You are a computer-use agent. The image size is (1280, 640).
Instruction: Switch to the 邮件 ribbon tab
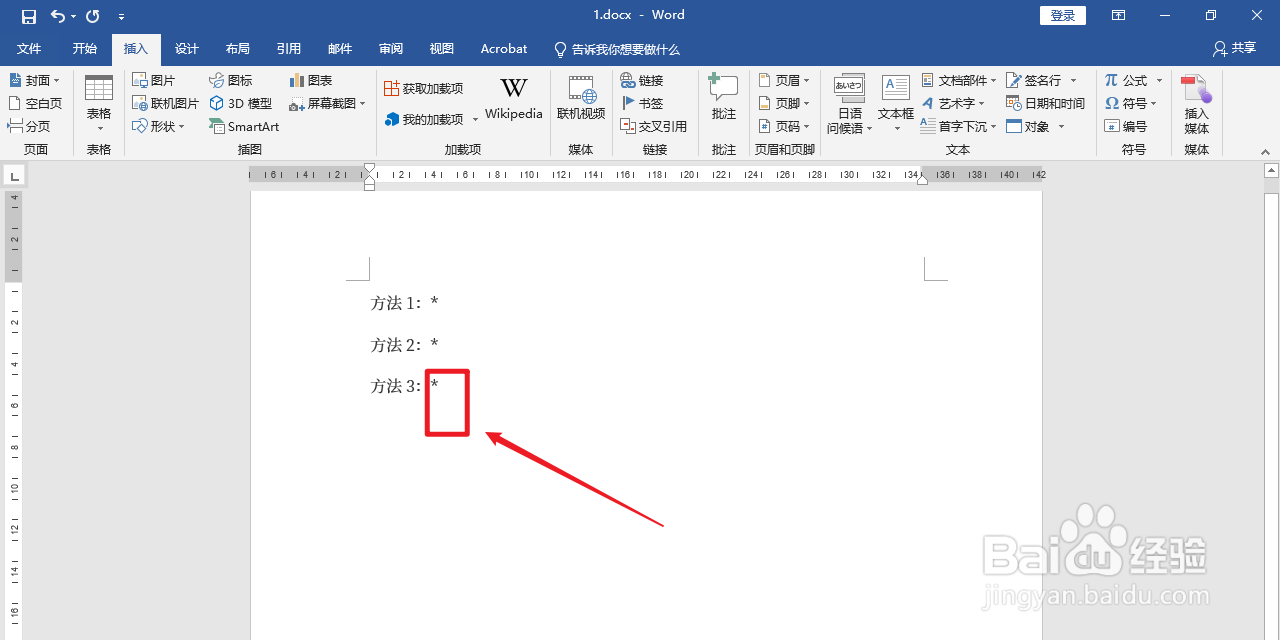[340, 48]
